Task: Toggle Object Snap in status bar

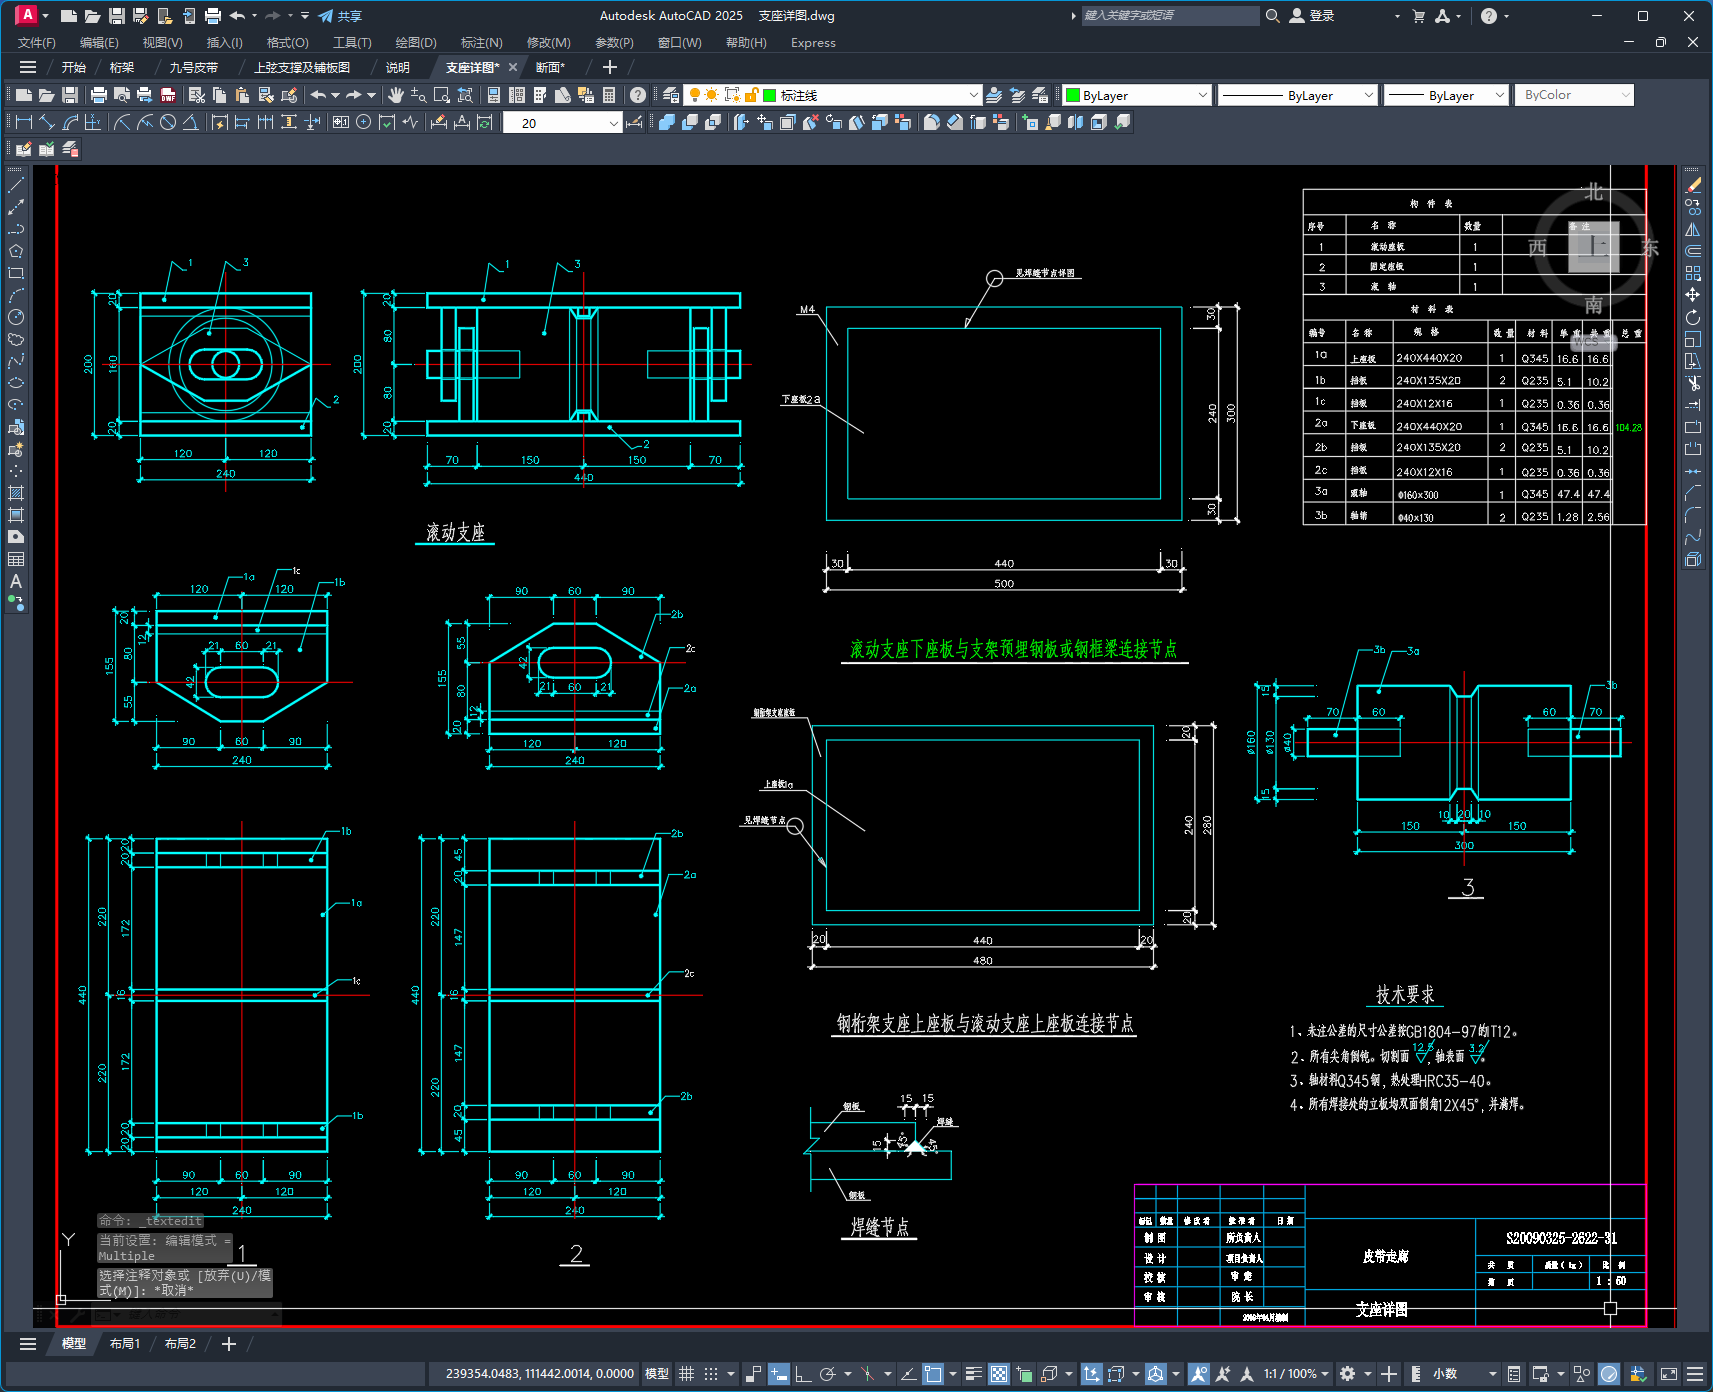Action: point(933,1374)
